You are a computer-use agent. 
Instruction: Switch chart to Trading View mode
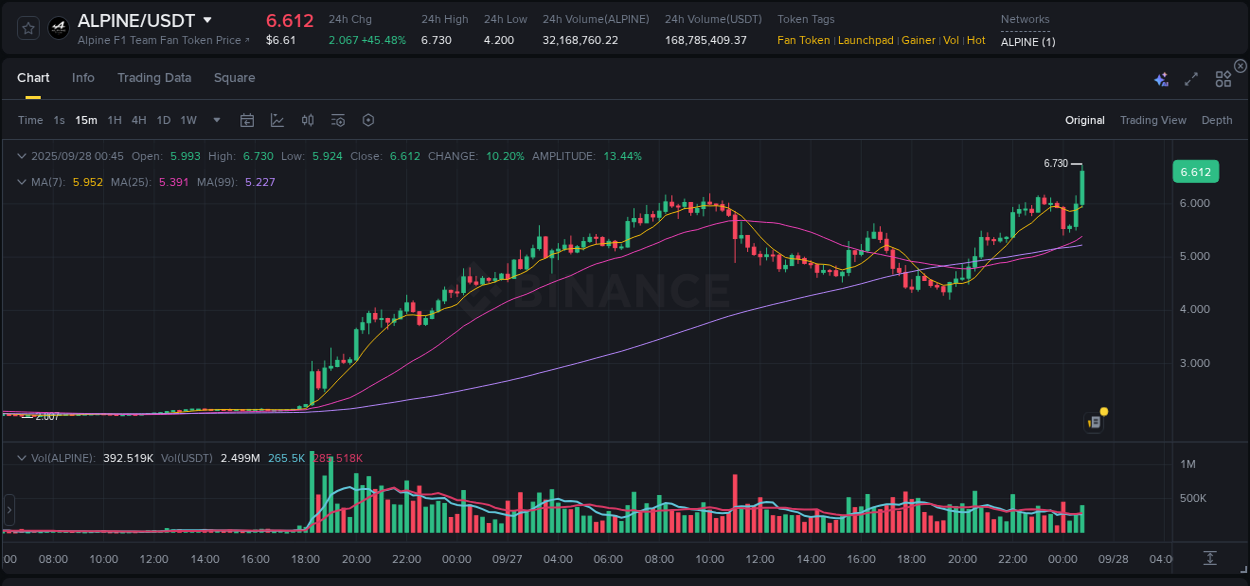tap(1153, 120)
